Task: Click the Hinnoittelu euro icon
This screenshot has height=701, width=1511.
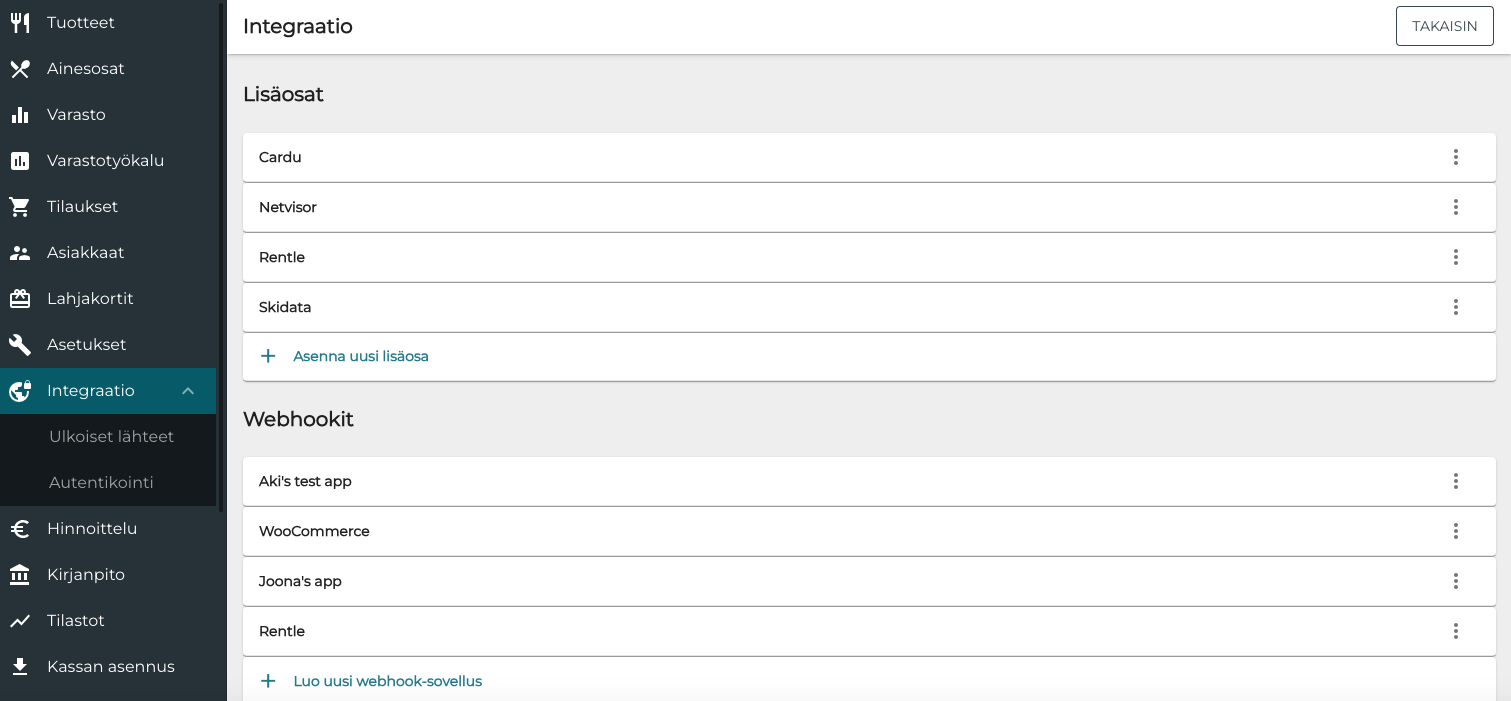Action: click(20, 529)
